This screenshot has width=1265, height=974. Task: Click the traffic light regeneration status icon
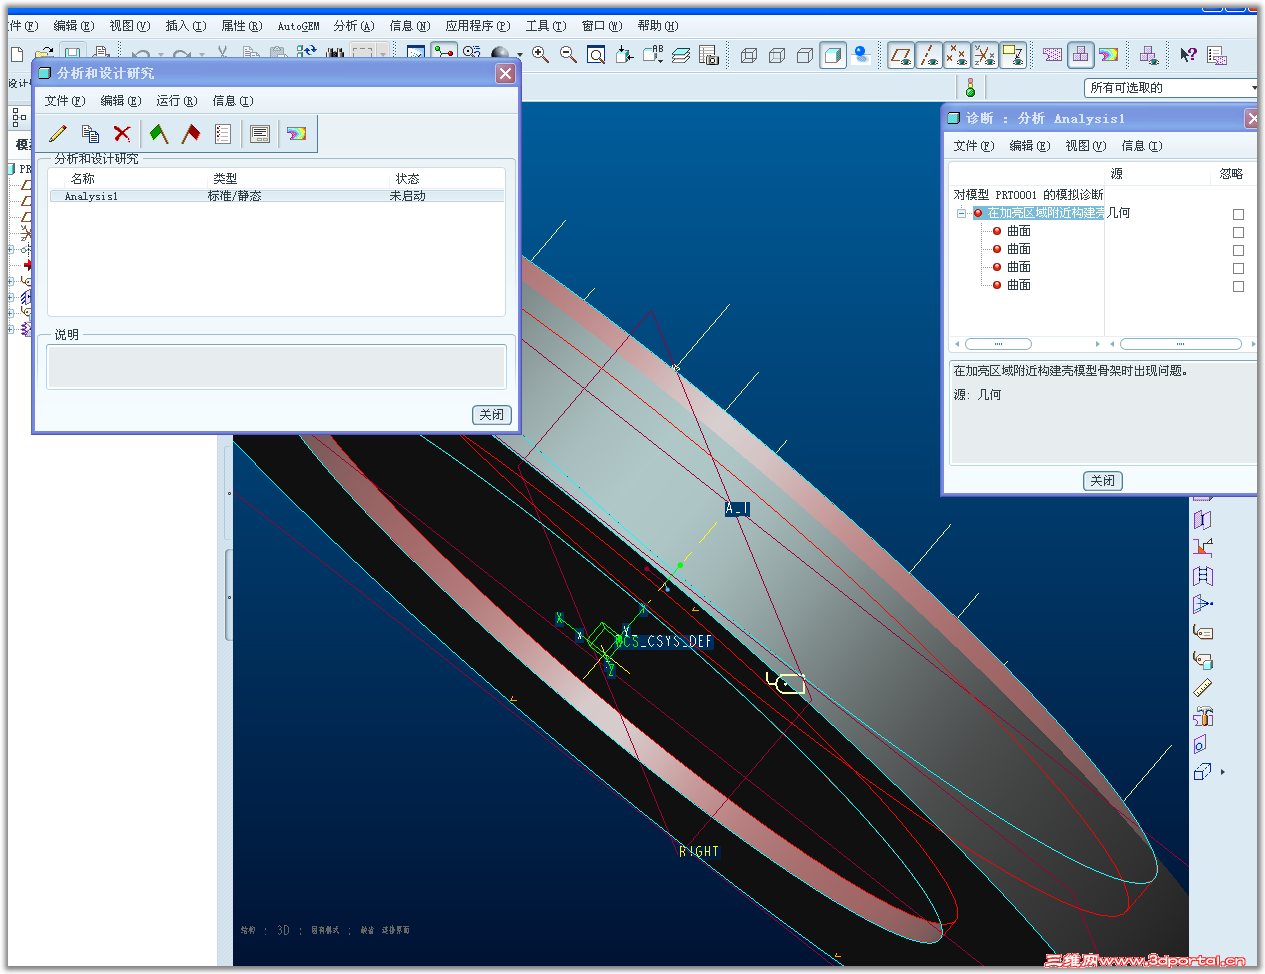(969, 87)
